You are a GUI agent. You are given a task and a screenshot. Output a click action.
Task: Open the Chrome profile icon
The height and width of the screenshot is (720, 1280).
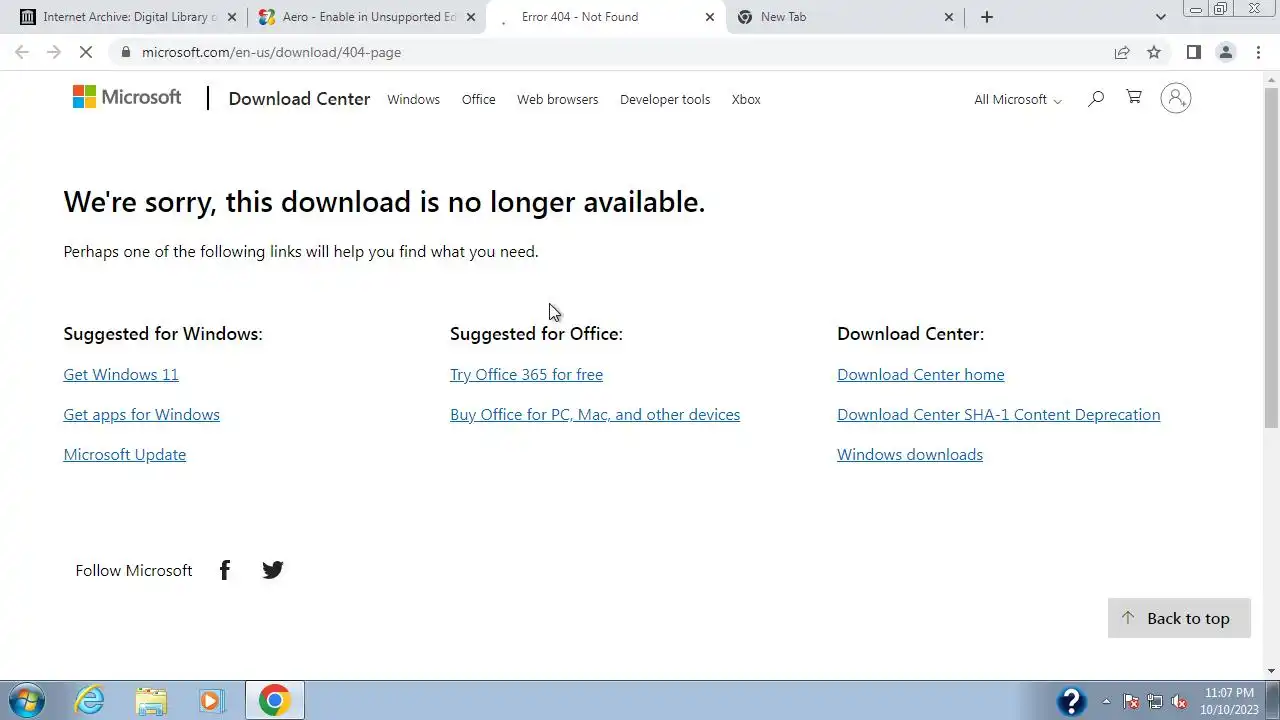(x=1226, y=52)
